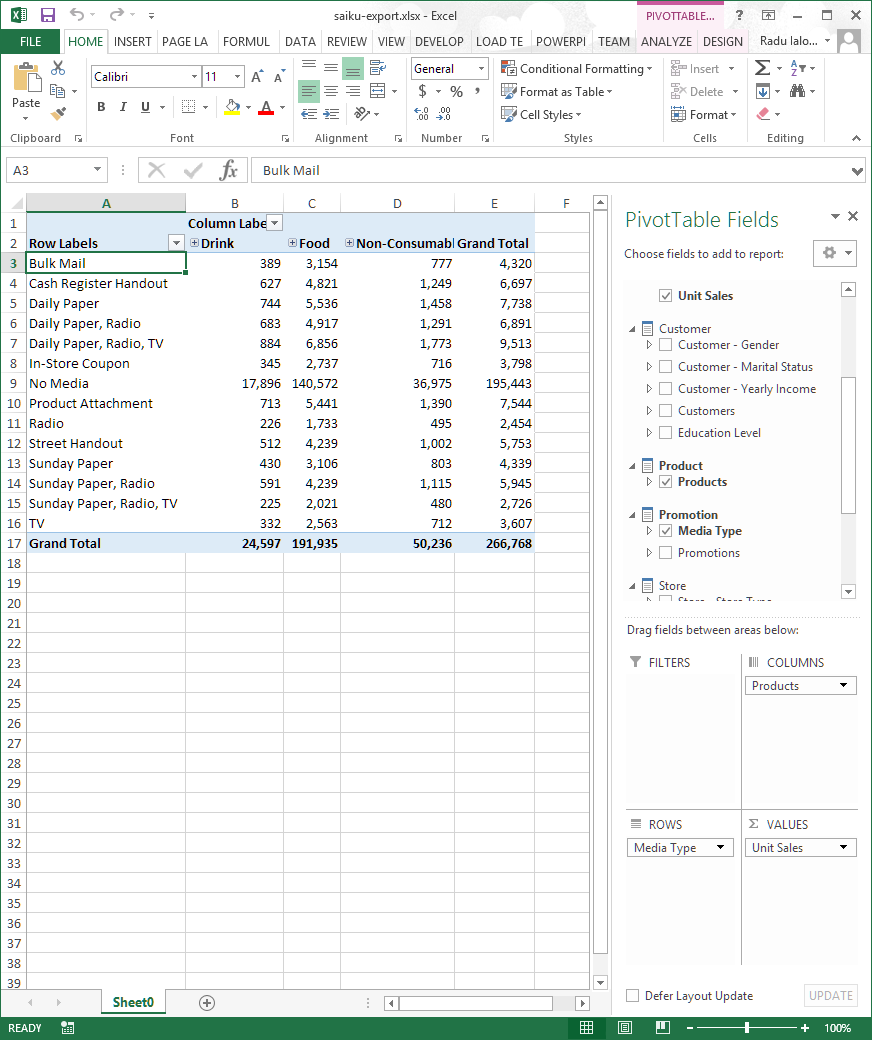This screenshot has height=1040, width=872.
Task: Switch to the ANALYZE ribbon tab
Action: point(666,42)
